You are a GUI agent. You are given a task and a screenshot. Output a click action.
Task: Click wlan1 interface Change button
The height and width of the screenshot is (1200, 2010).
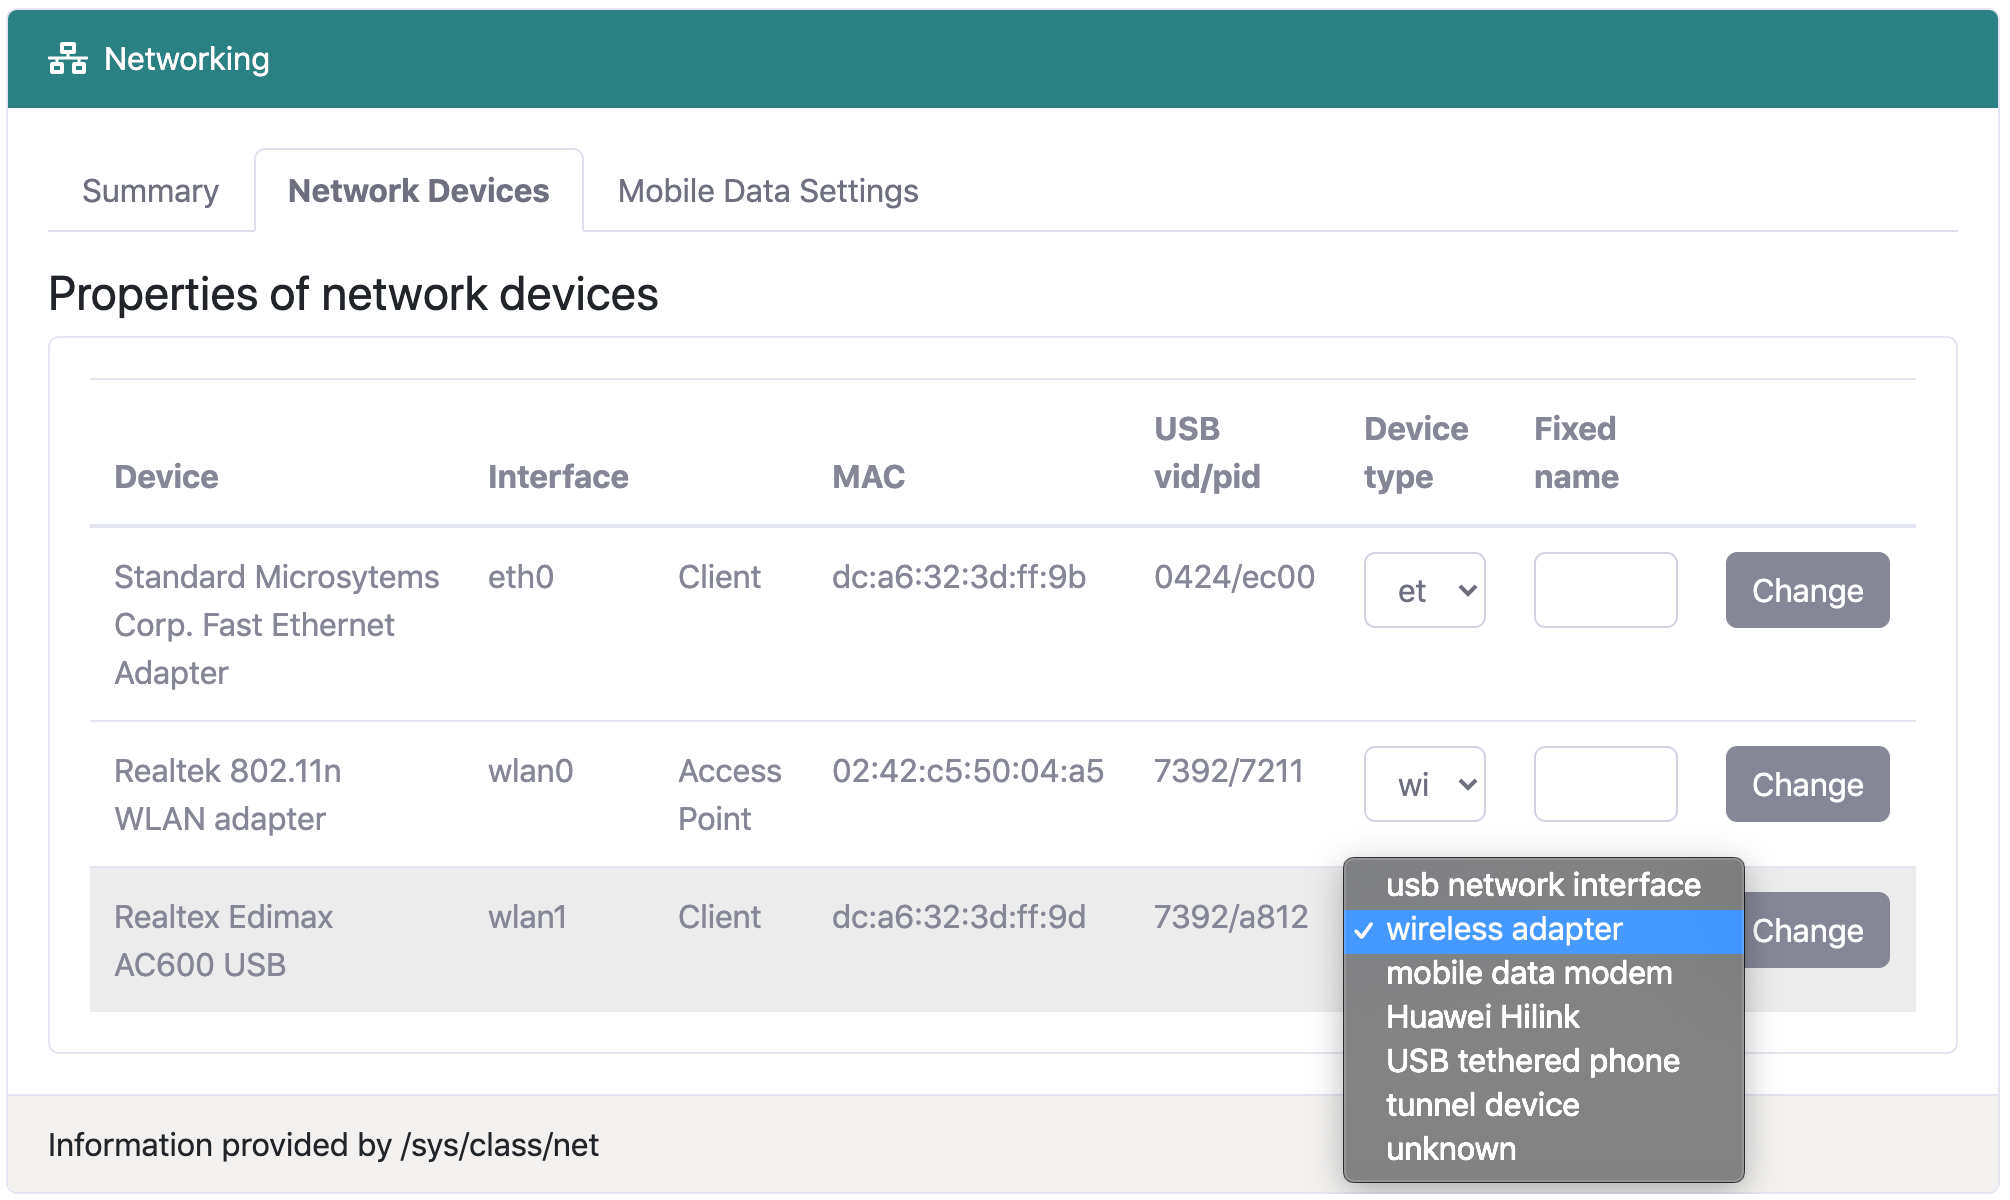click(1807, 929)
